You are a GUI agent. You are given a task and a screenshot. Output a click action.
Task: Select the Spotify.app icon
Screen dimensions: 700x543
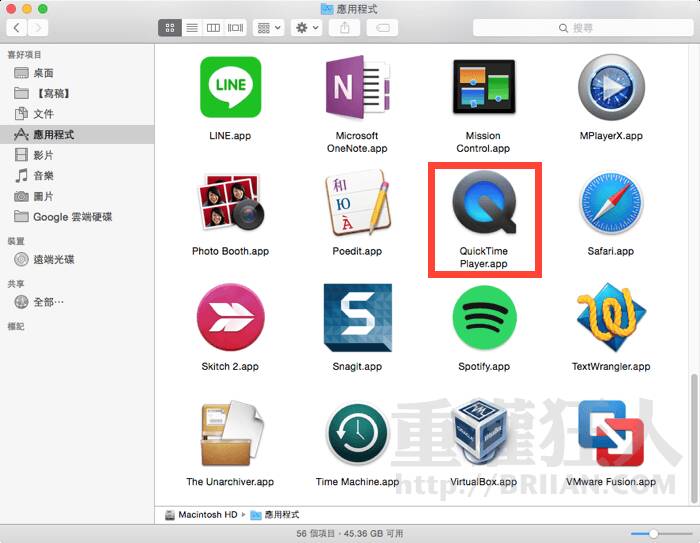(x=484, y=318)
